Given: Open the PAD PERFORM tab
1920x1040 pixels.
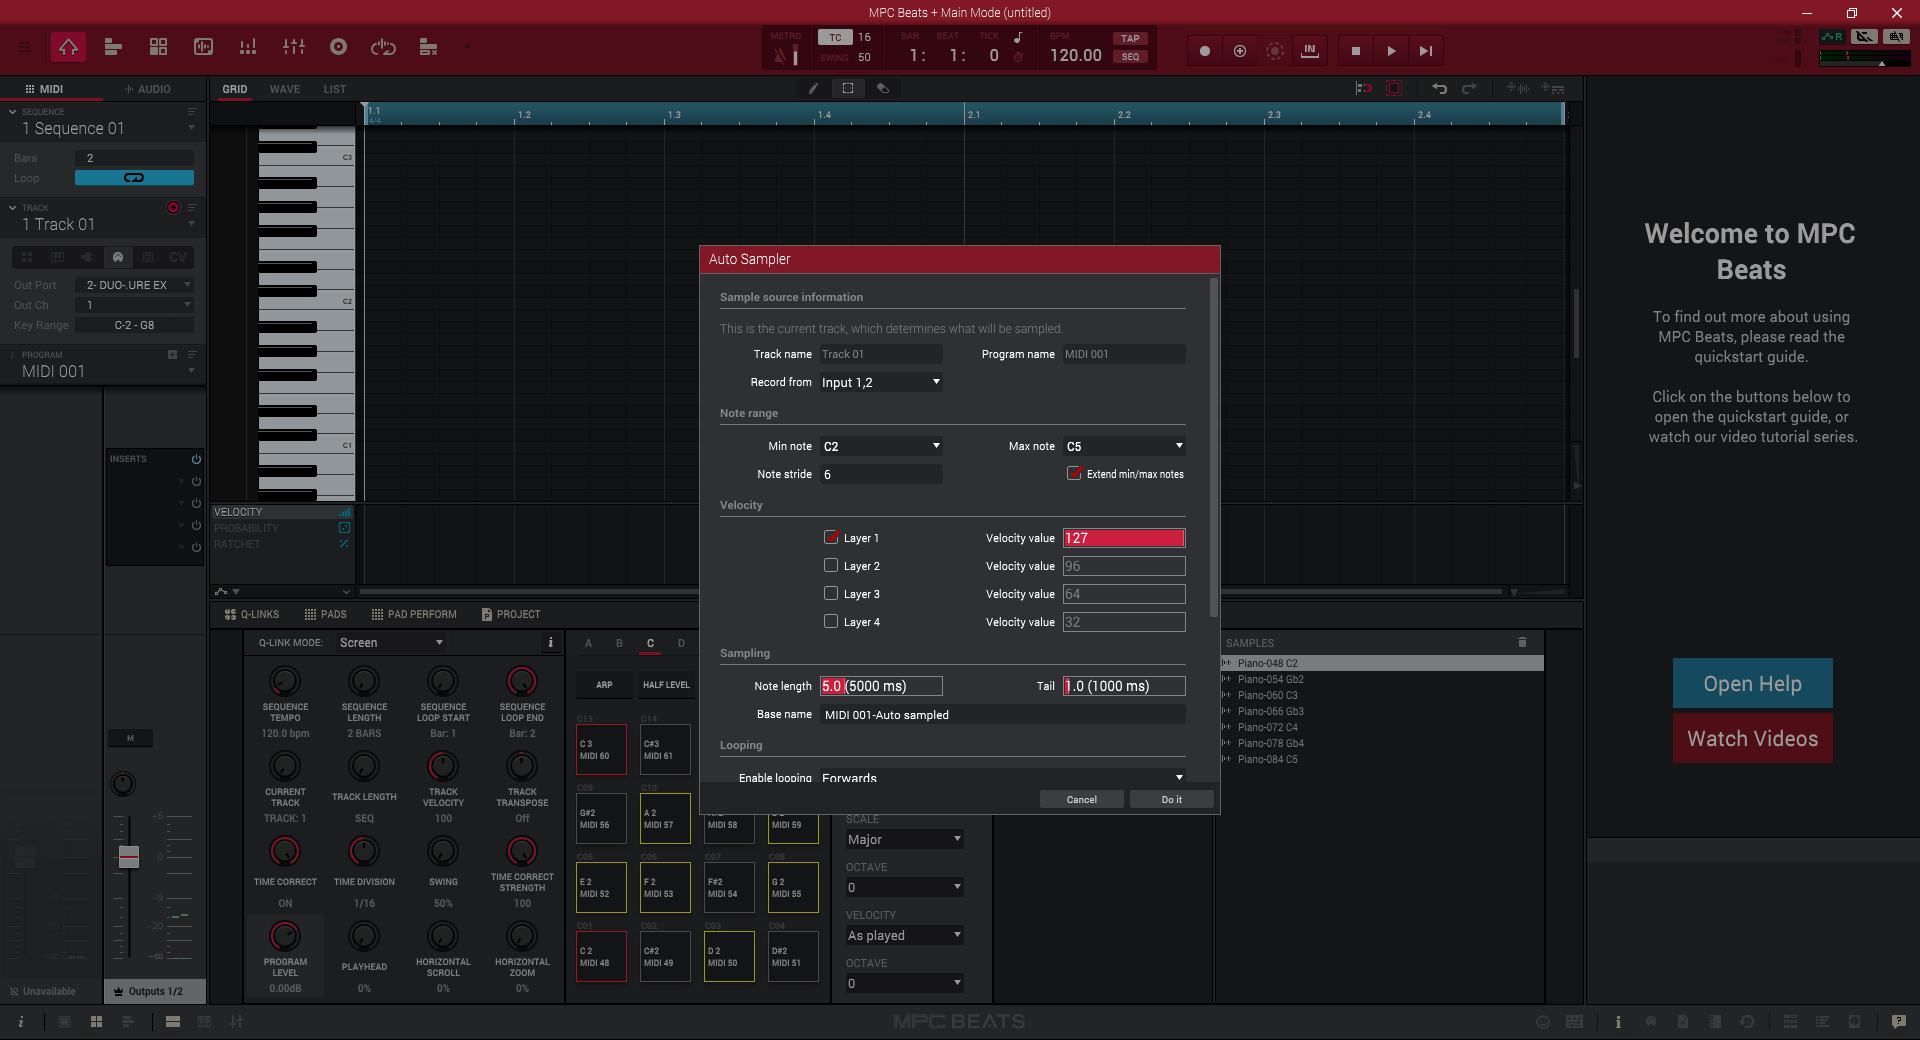Looking at the screenshot, I should coord(414,614).
